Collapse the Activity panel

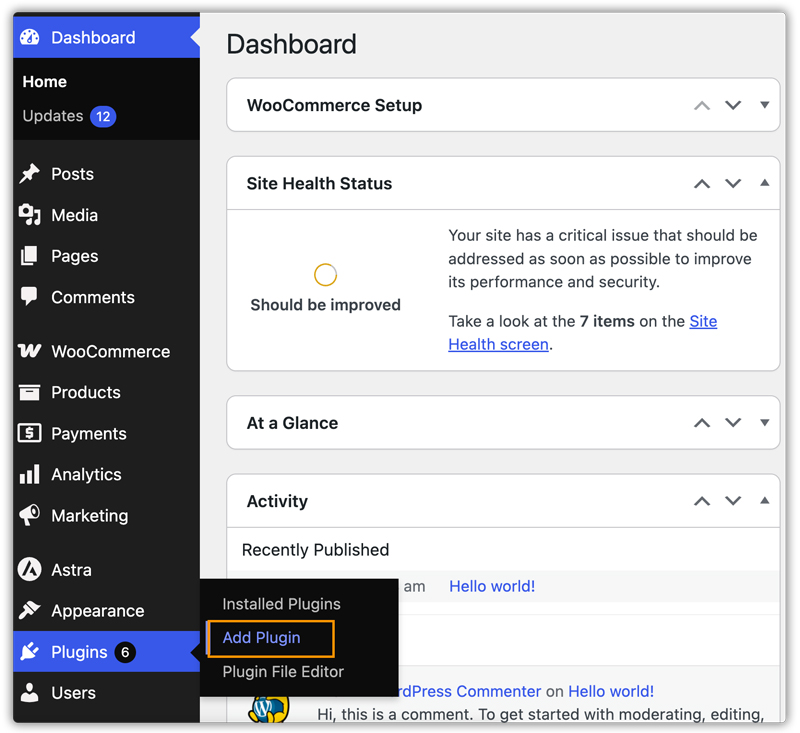764,500
